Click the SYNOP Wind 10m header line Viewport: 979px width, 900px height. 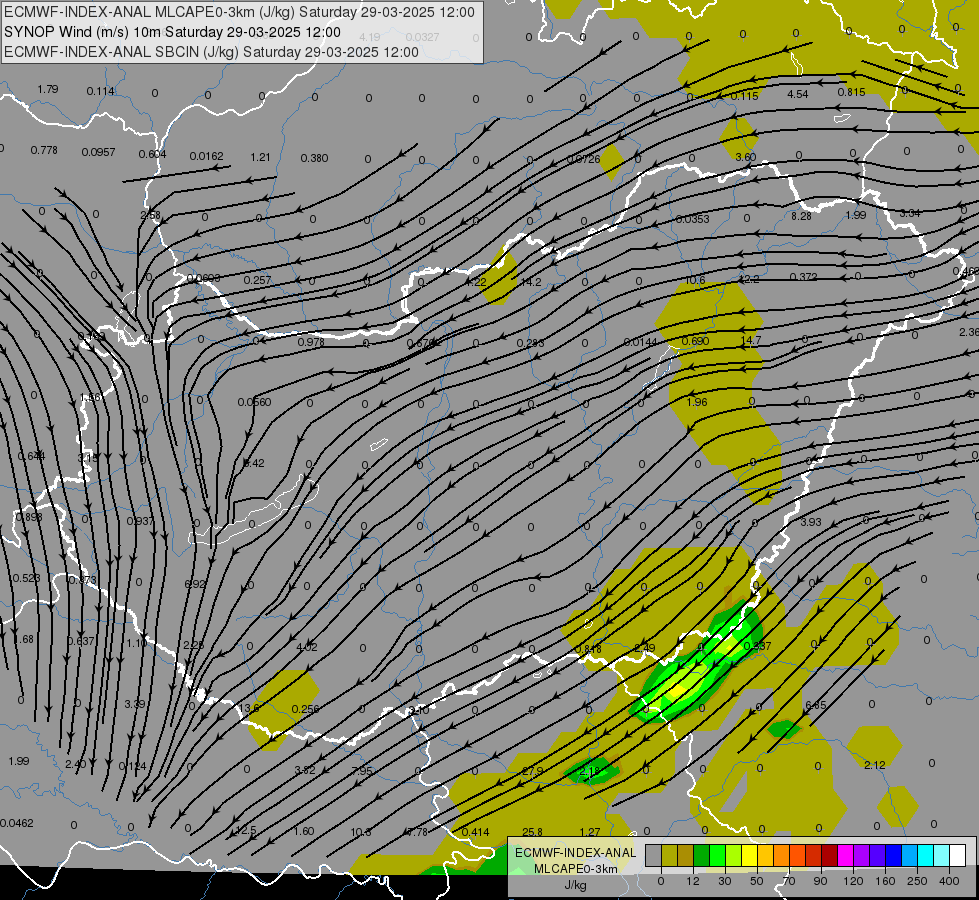pos(172,32)
